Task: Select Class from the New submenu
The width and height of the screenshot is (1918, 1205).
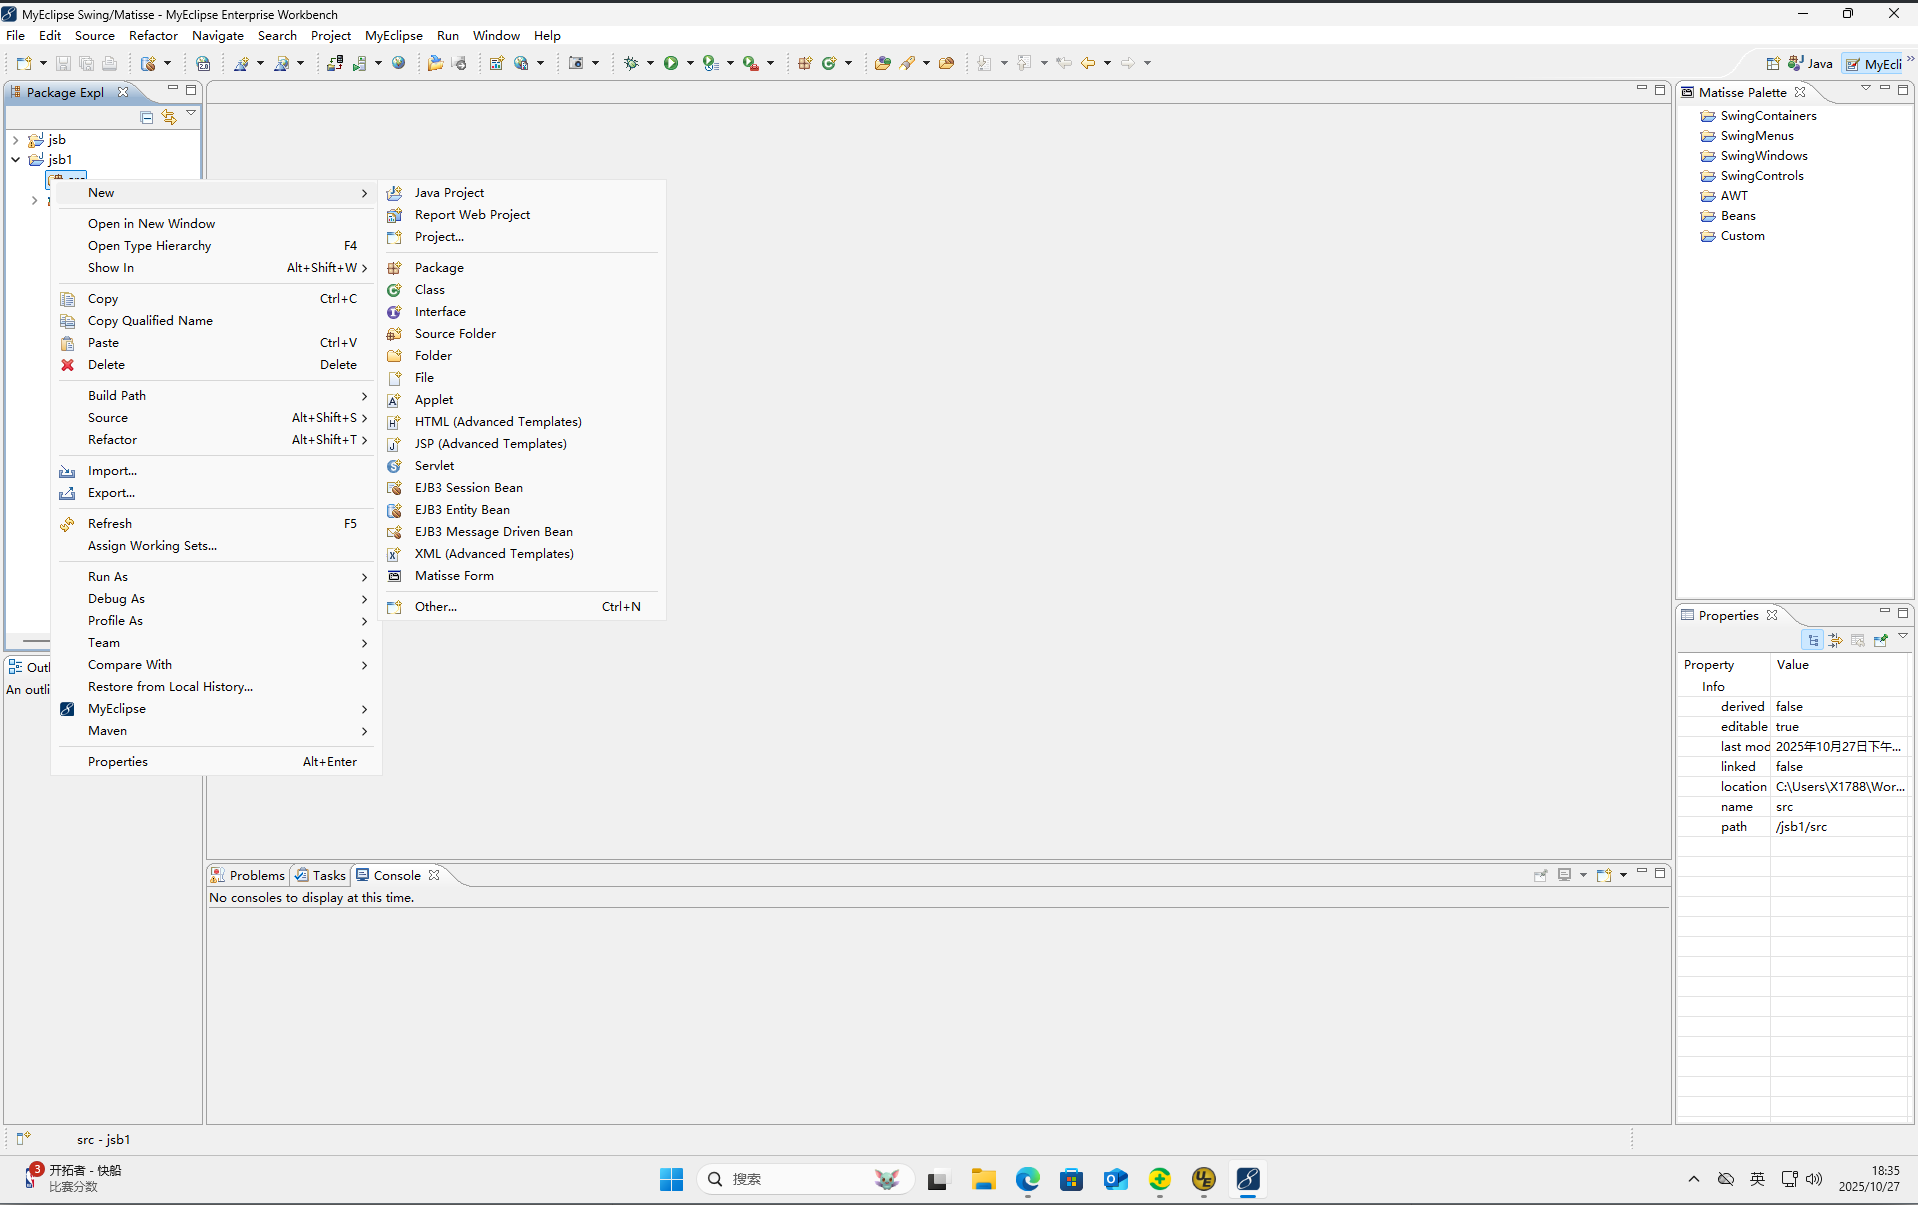Action: pos(522,290)
